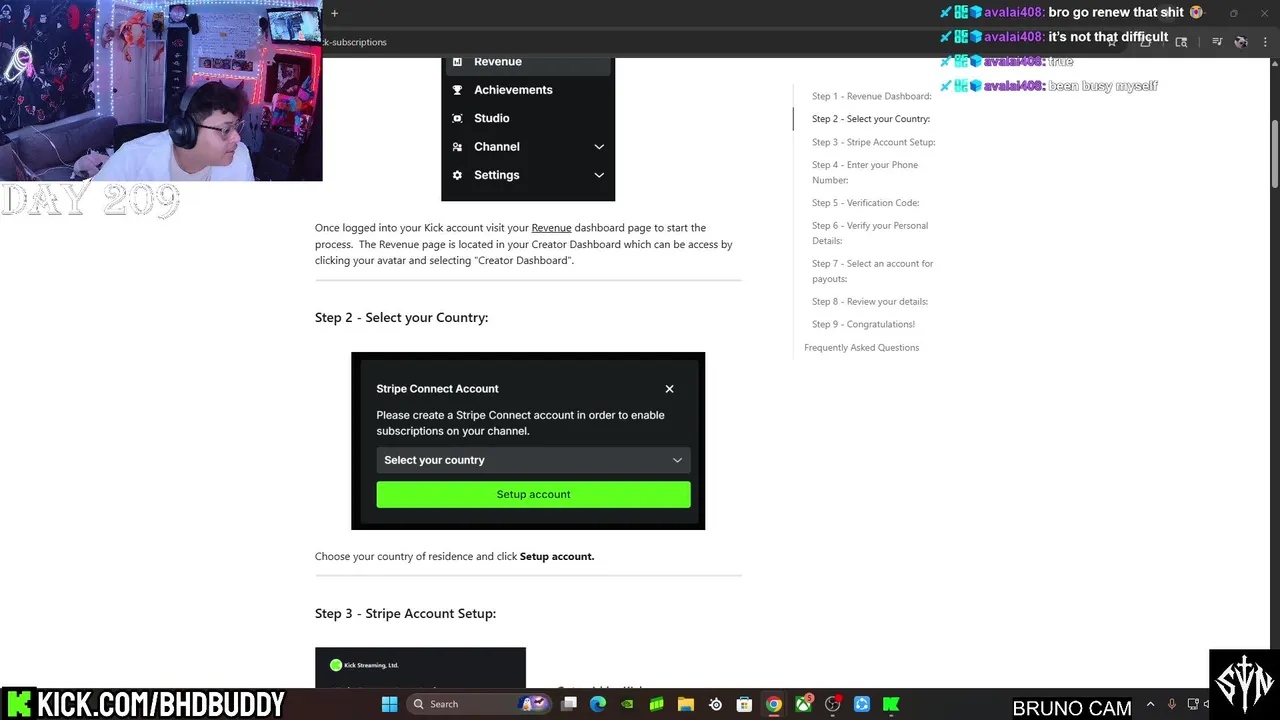Click the gear icon beside Settings

coord(457,175)
